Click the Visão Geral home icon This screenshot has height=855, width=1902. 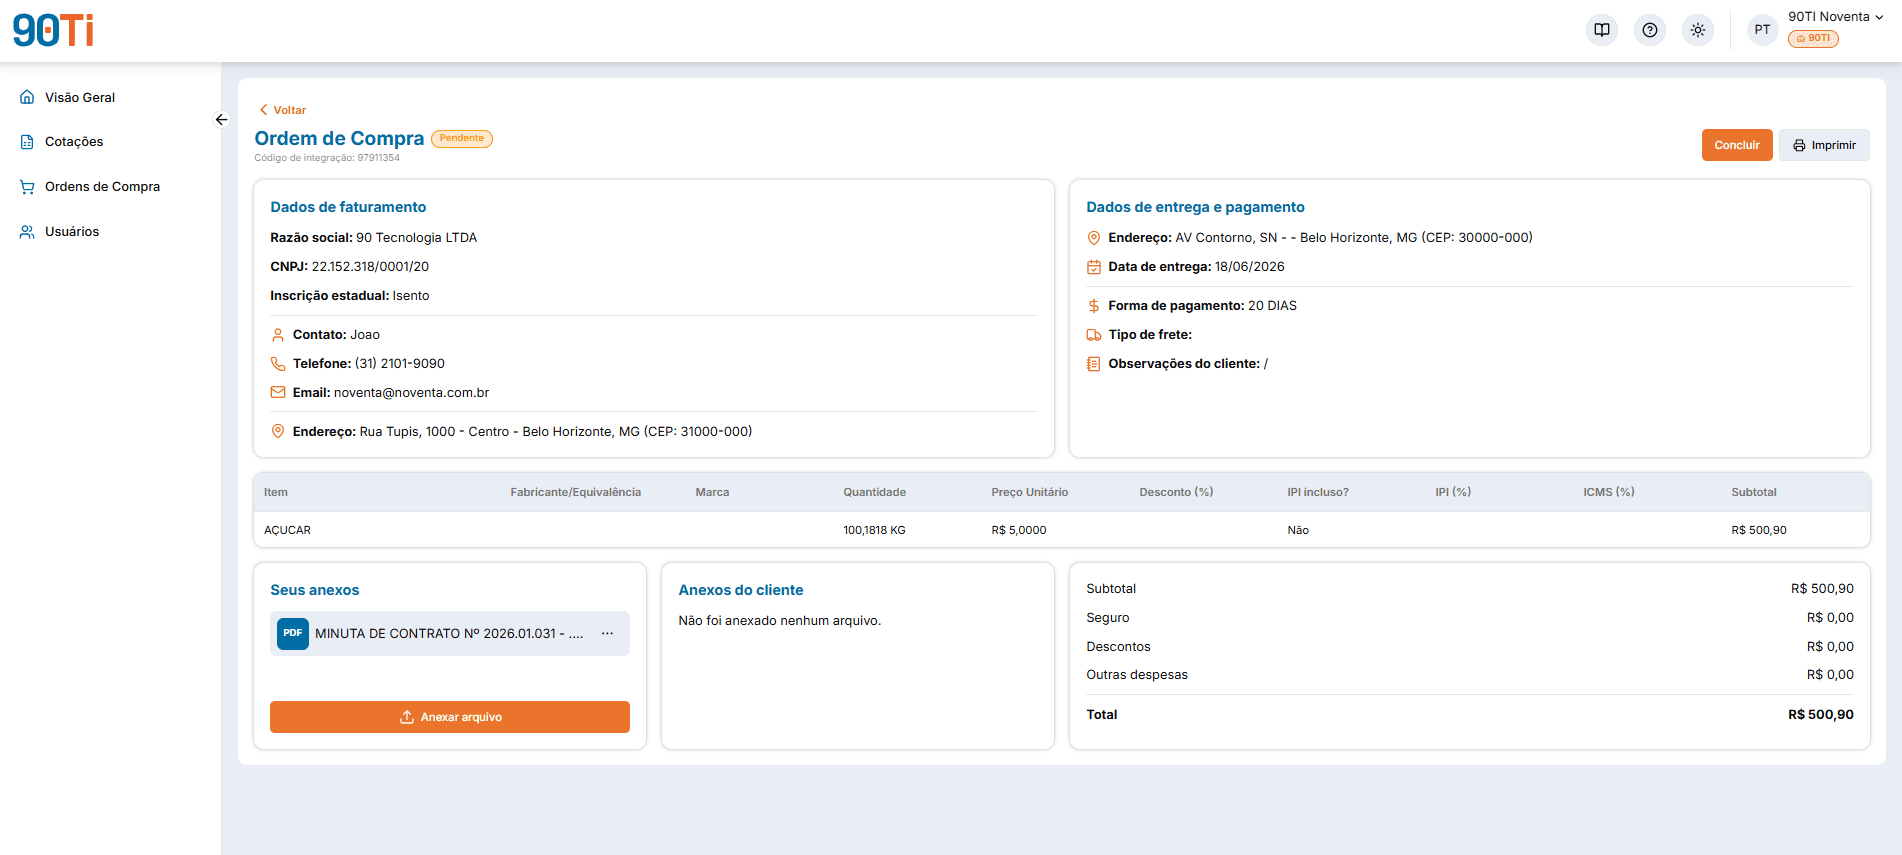click(x=27, y=97)
